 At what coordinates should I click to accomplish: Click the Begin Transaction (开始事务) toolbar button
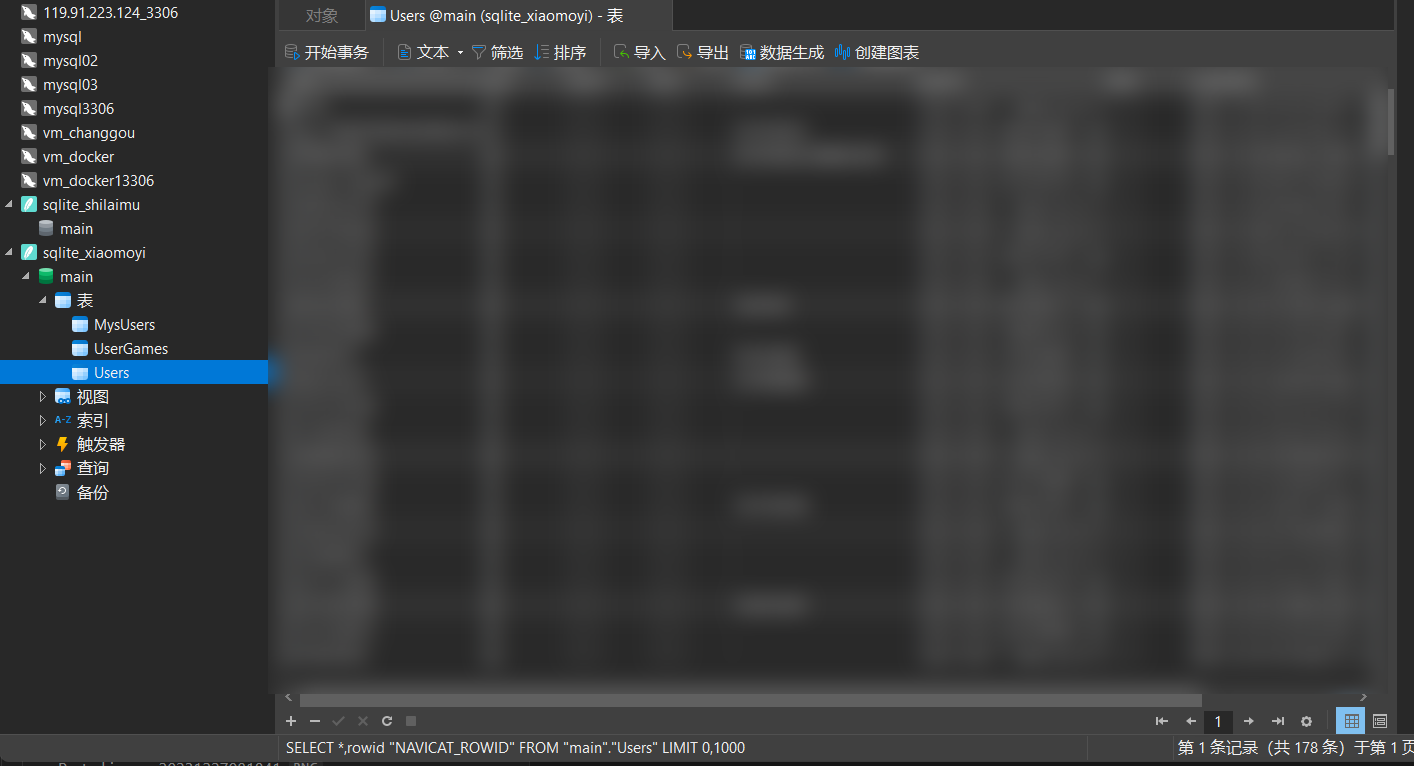[x=327, y=53]
